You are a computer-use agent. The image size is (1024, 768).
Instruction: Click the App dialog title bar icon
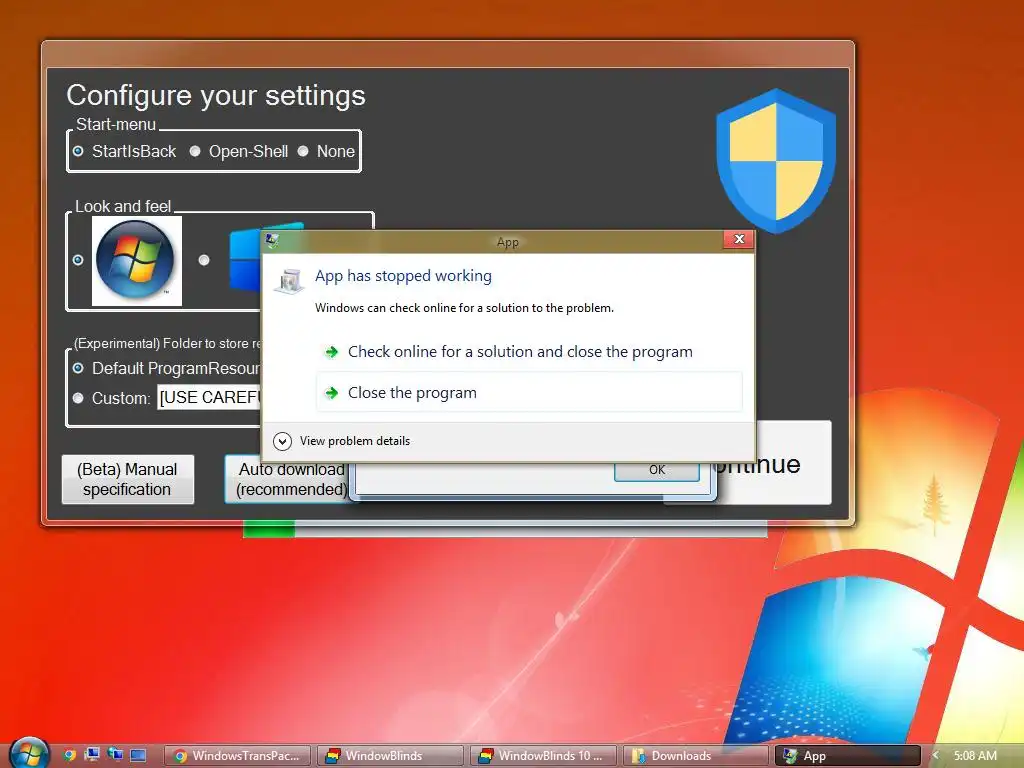coord(272,242)
